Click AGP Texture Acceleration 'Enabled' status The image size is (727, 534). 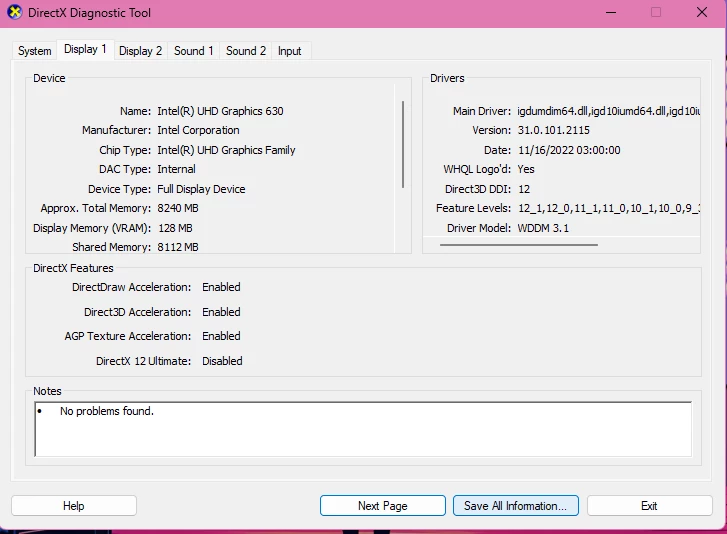click(221, 336)
